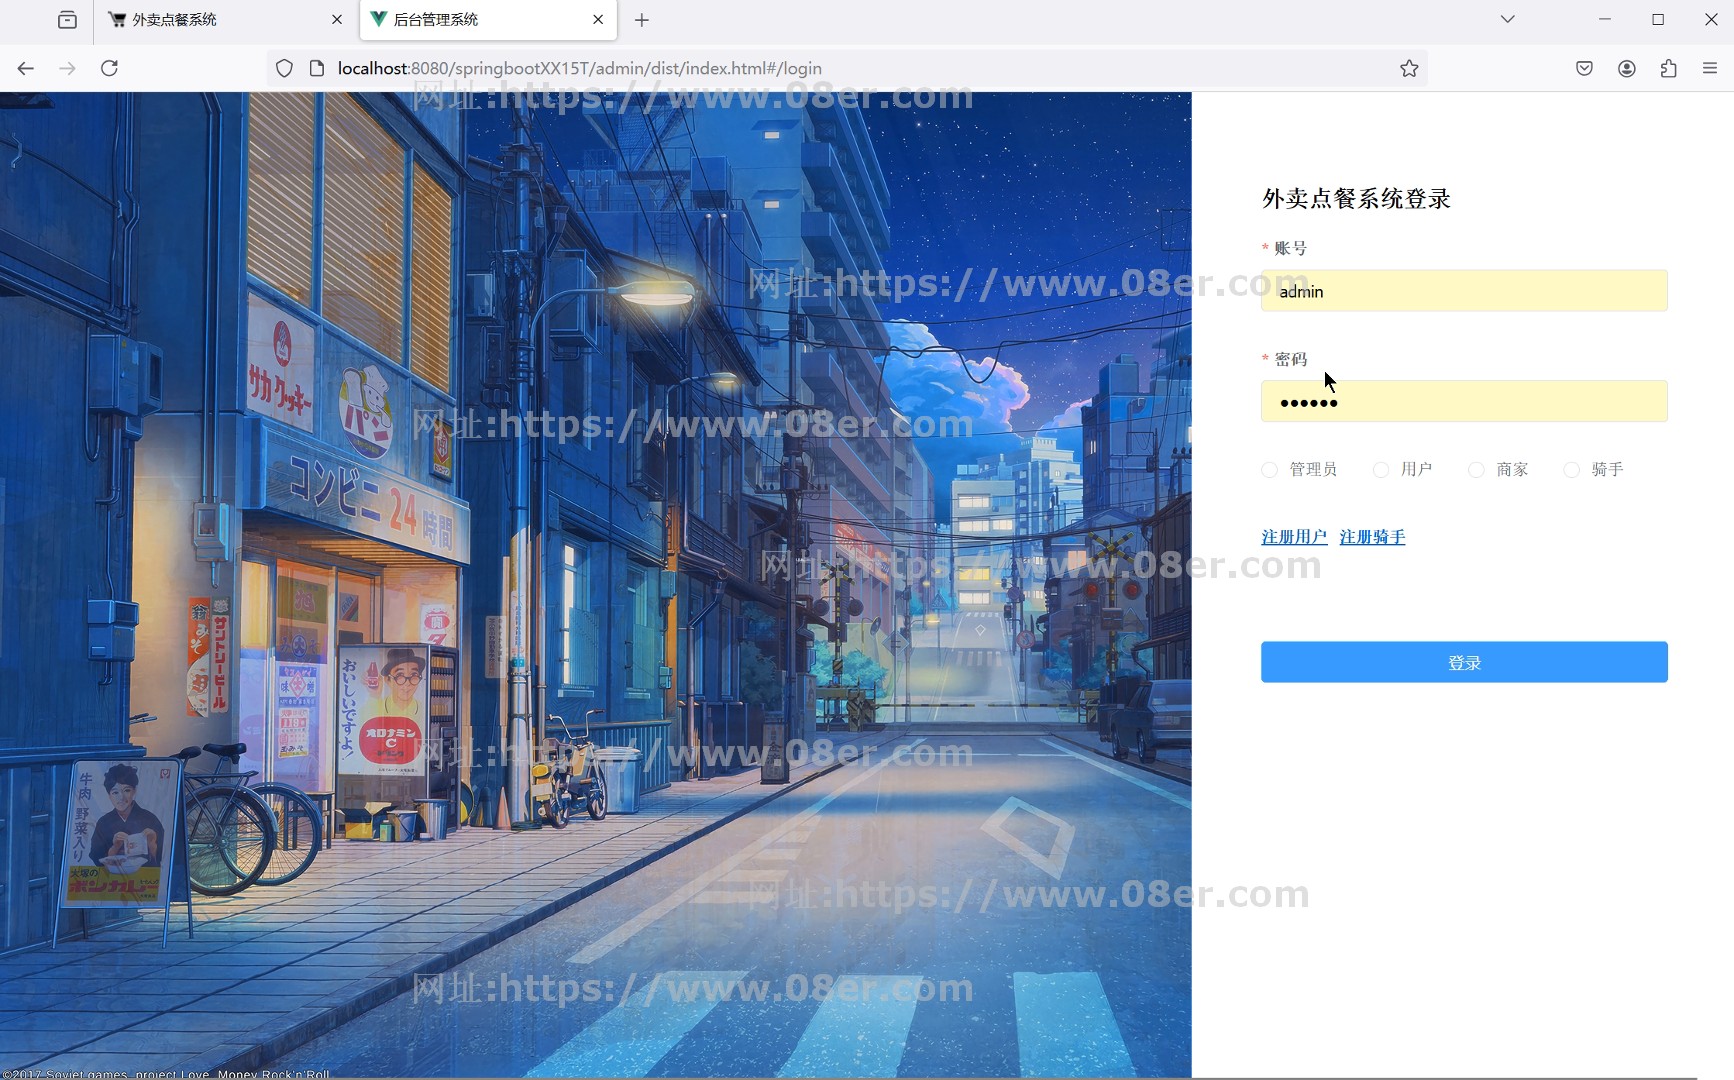This screenshot has width=1734, height=1080.
Task: Choose the 骑手 role radio button
Action: point(1572,470)
